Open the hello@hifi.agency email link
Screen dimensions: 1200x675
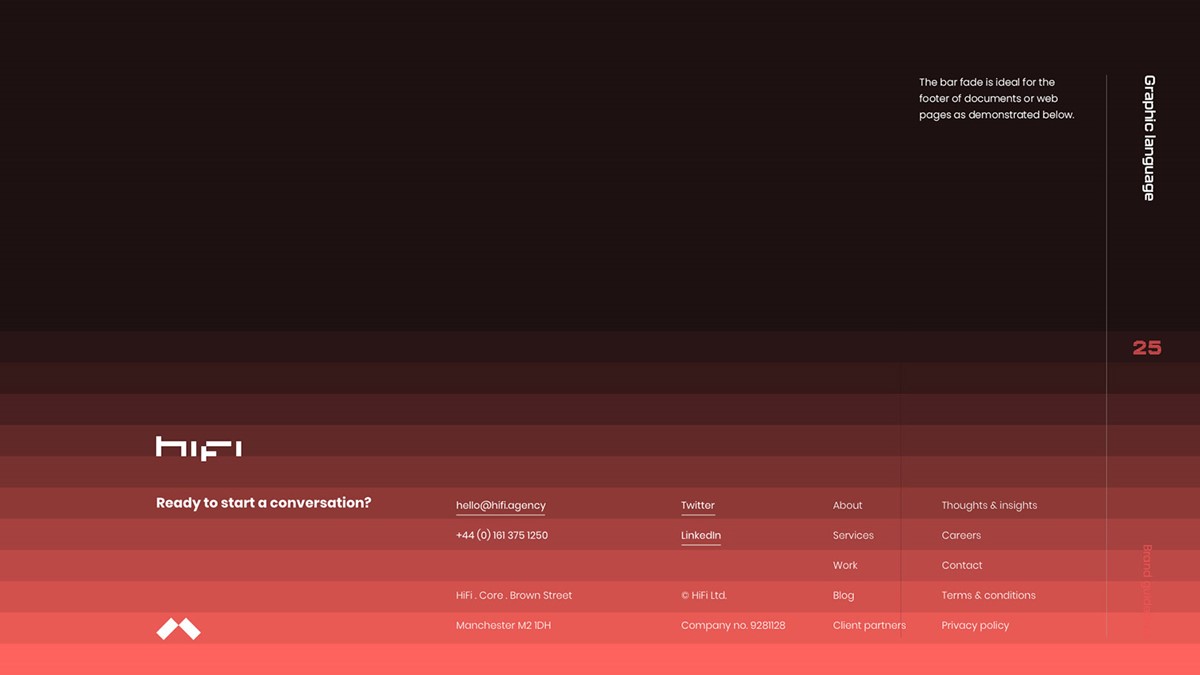[500, 506]
